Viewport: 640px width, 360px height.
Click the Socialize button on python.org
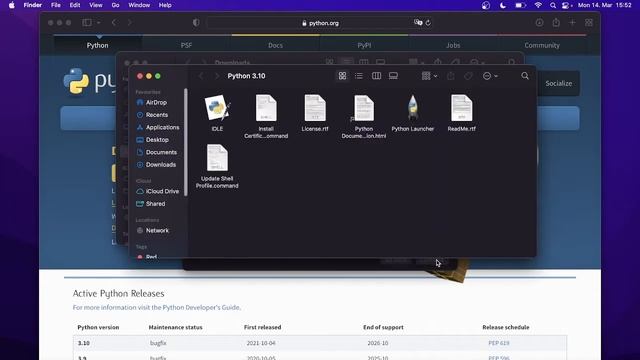[558, 83]
